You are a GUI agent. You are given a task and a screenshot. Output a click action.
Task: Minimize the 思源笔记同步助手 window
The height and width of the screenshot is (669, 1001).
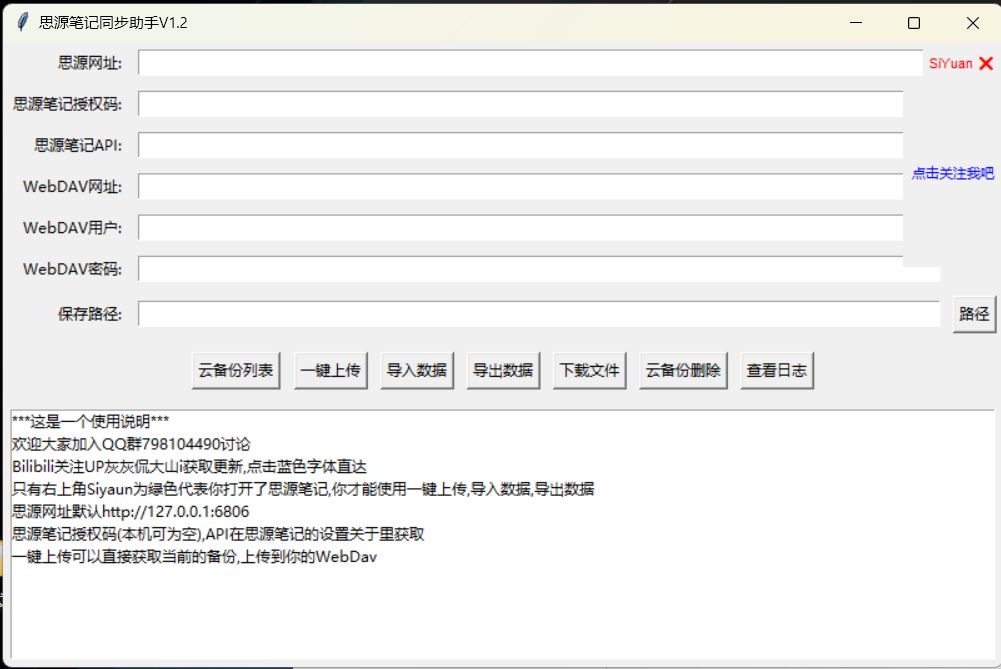pyautogui.click(x=856, y=22)
